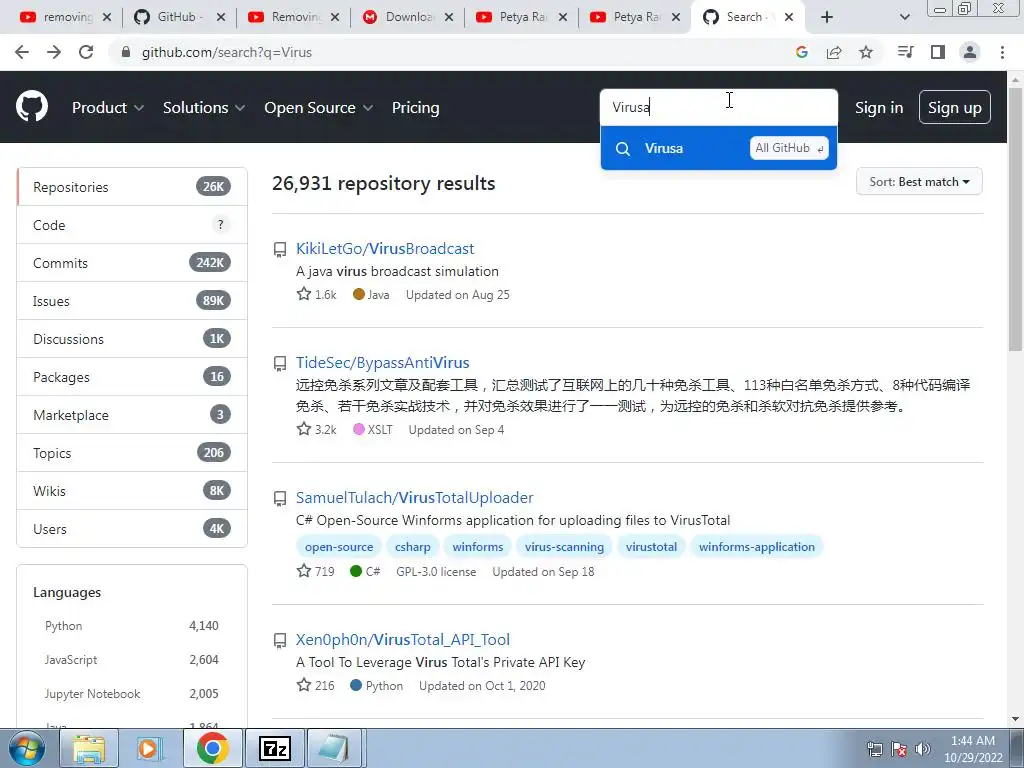Filter by Jupyter Notebook language
This screenshot has height=768, width=1024.
[131, 694]
